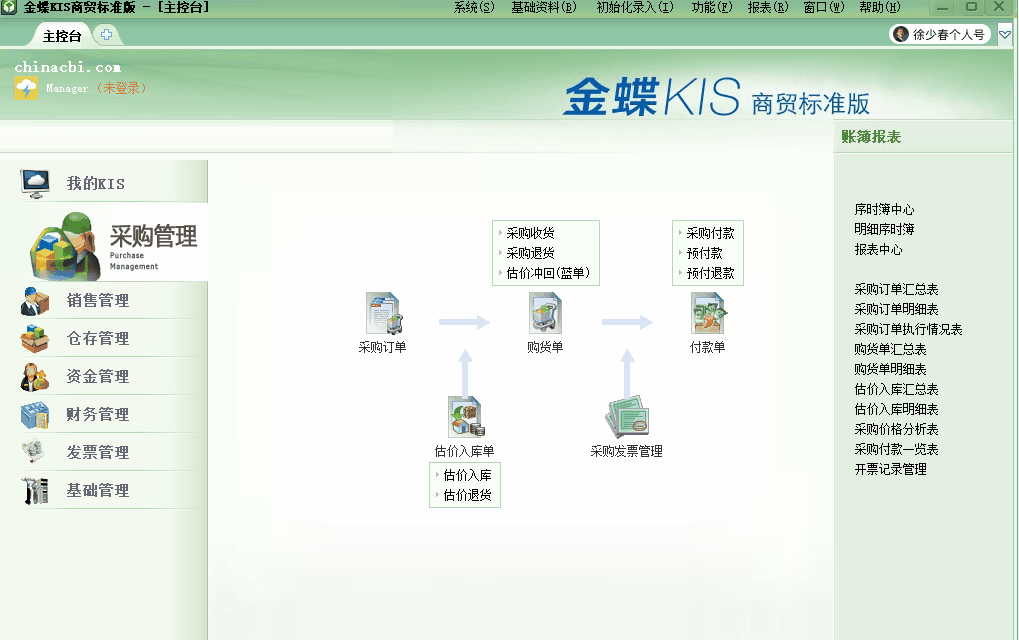Click the 我的KIS sidebar icon
1019x640 pixels.
click(x=34, y=180)
